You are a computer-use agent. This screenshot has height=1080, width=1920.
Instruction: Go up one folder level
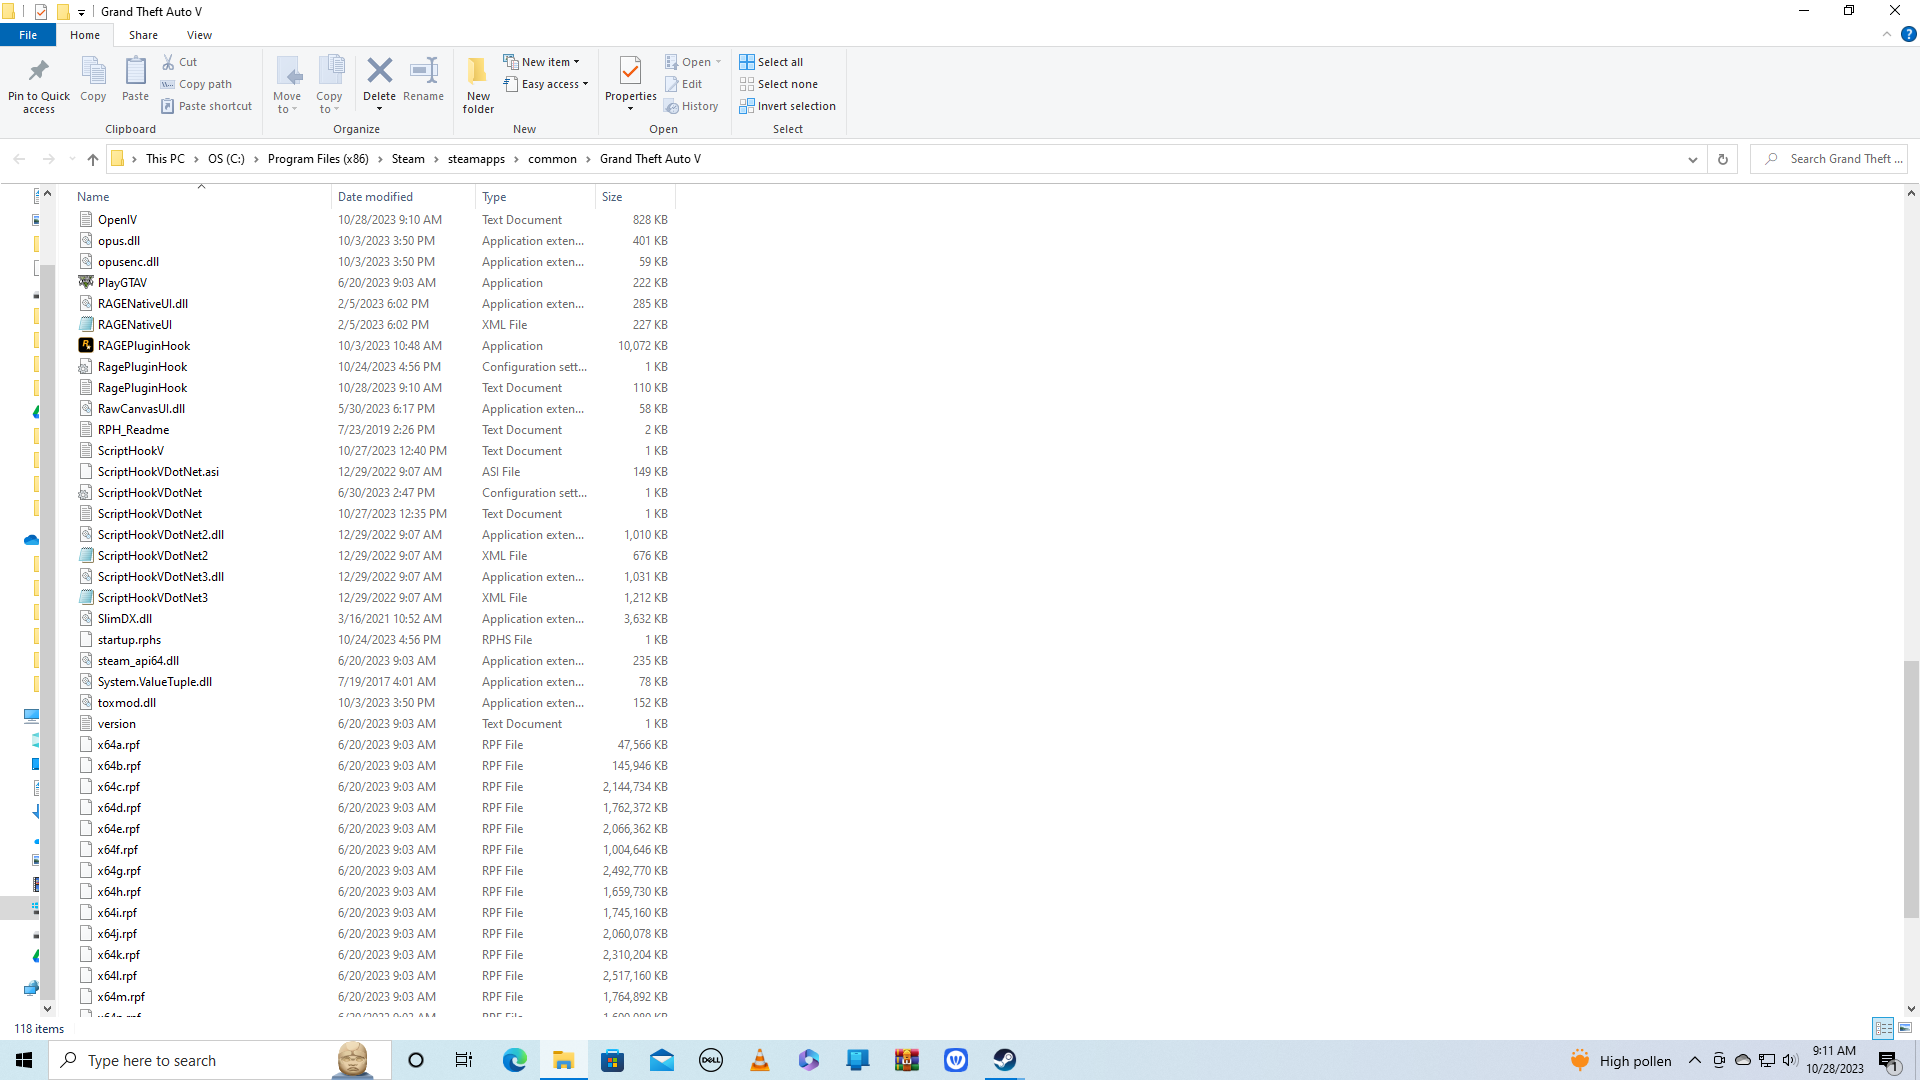click(92, 159)
